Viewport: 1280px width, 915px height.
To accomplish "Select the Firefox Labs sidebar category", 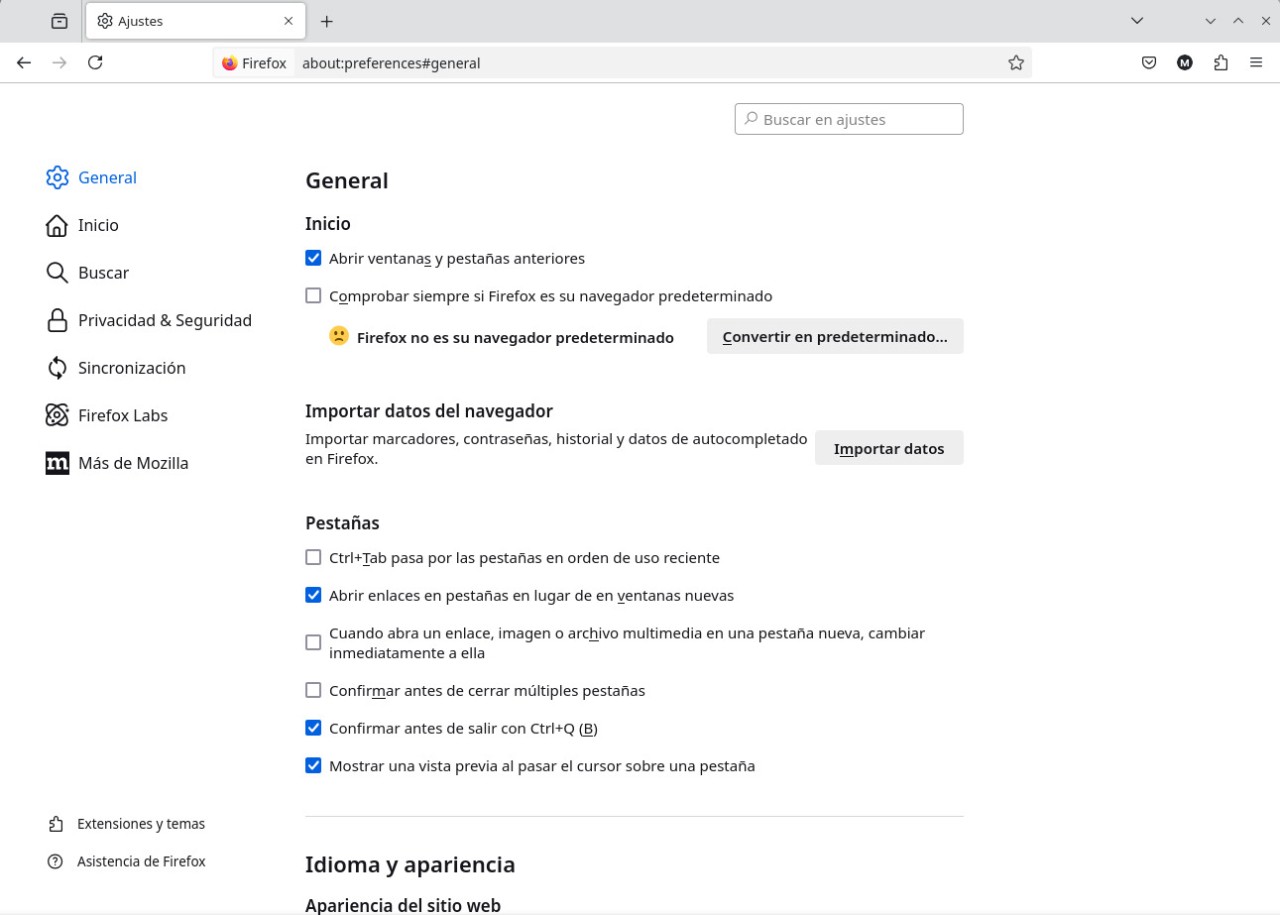I will tap(122, 415).
